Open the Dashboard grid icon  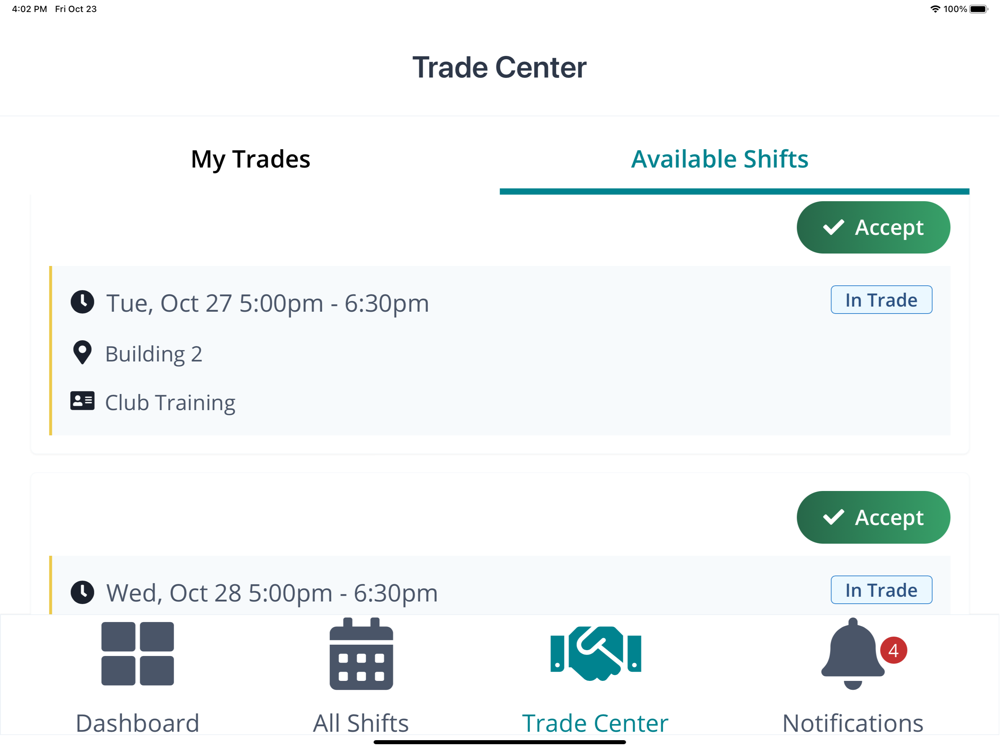(x=137, y=654)
